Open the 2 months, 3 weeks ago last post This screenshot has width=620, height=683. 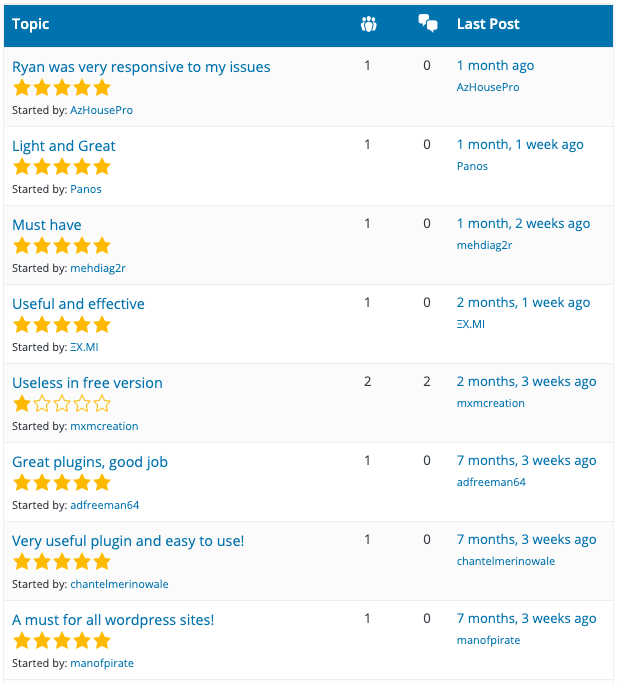point(526,382)
